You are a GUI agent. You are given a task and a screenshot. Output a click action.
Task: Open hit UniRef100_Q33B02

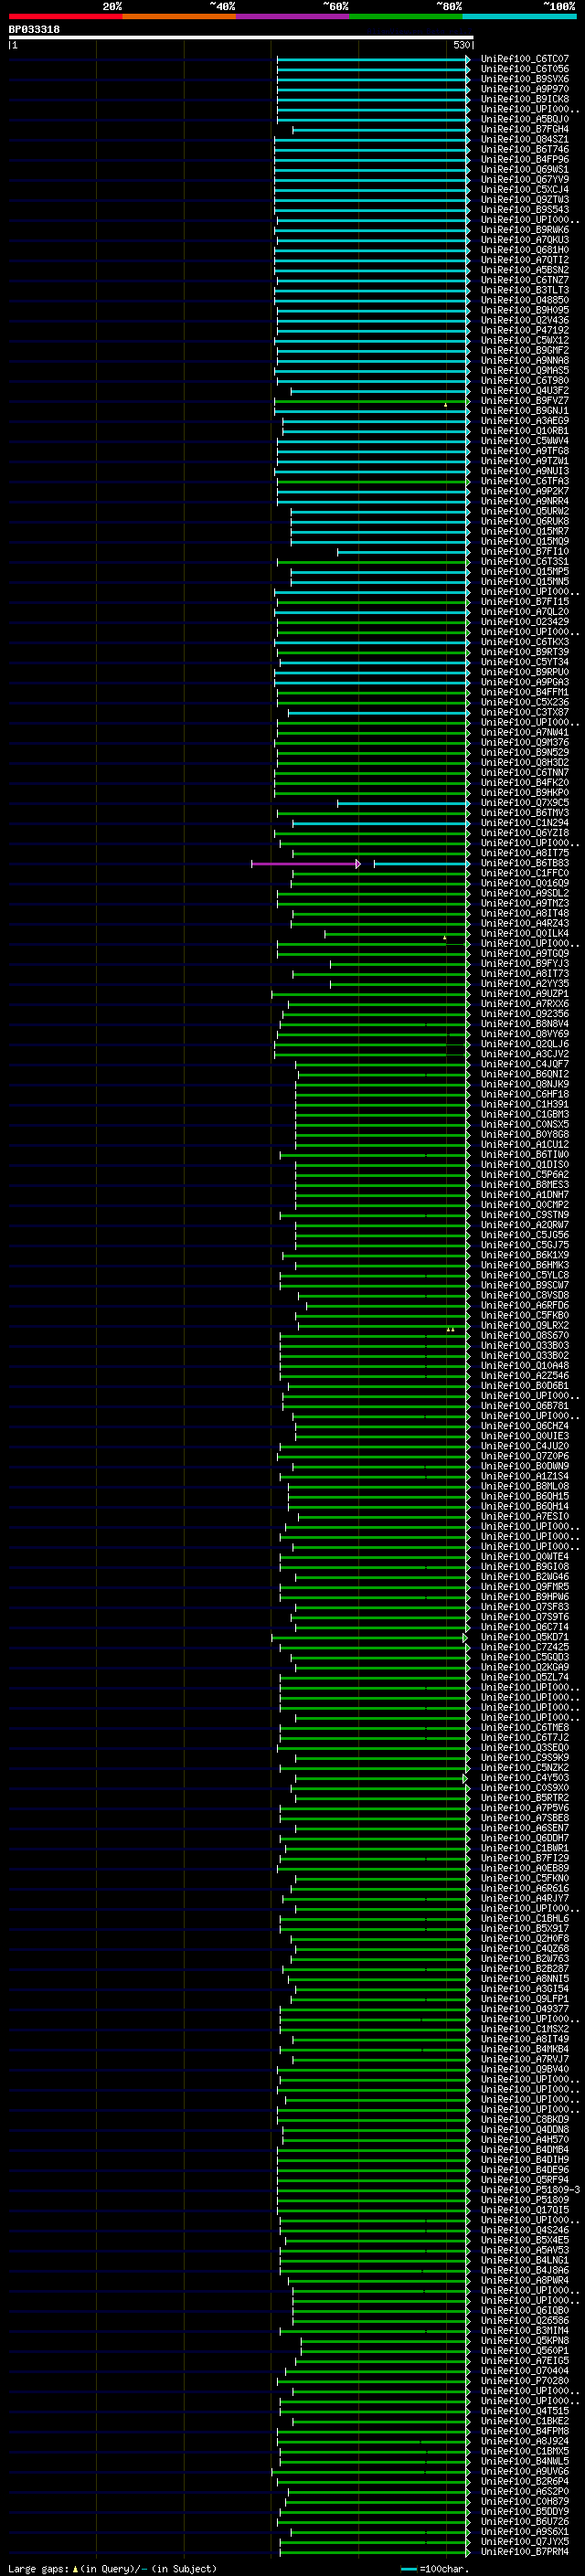[524, 1355]
